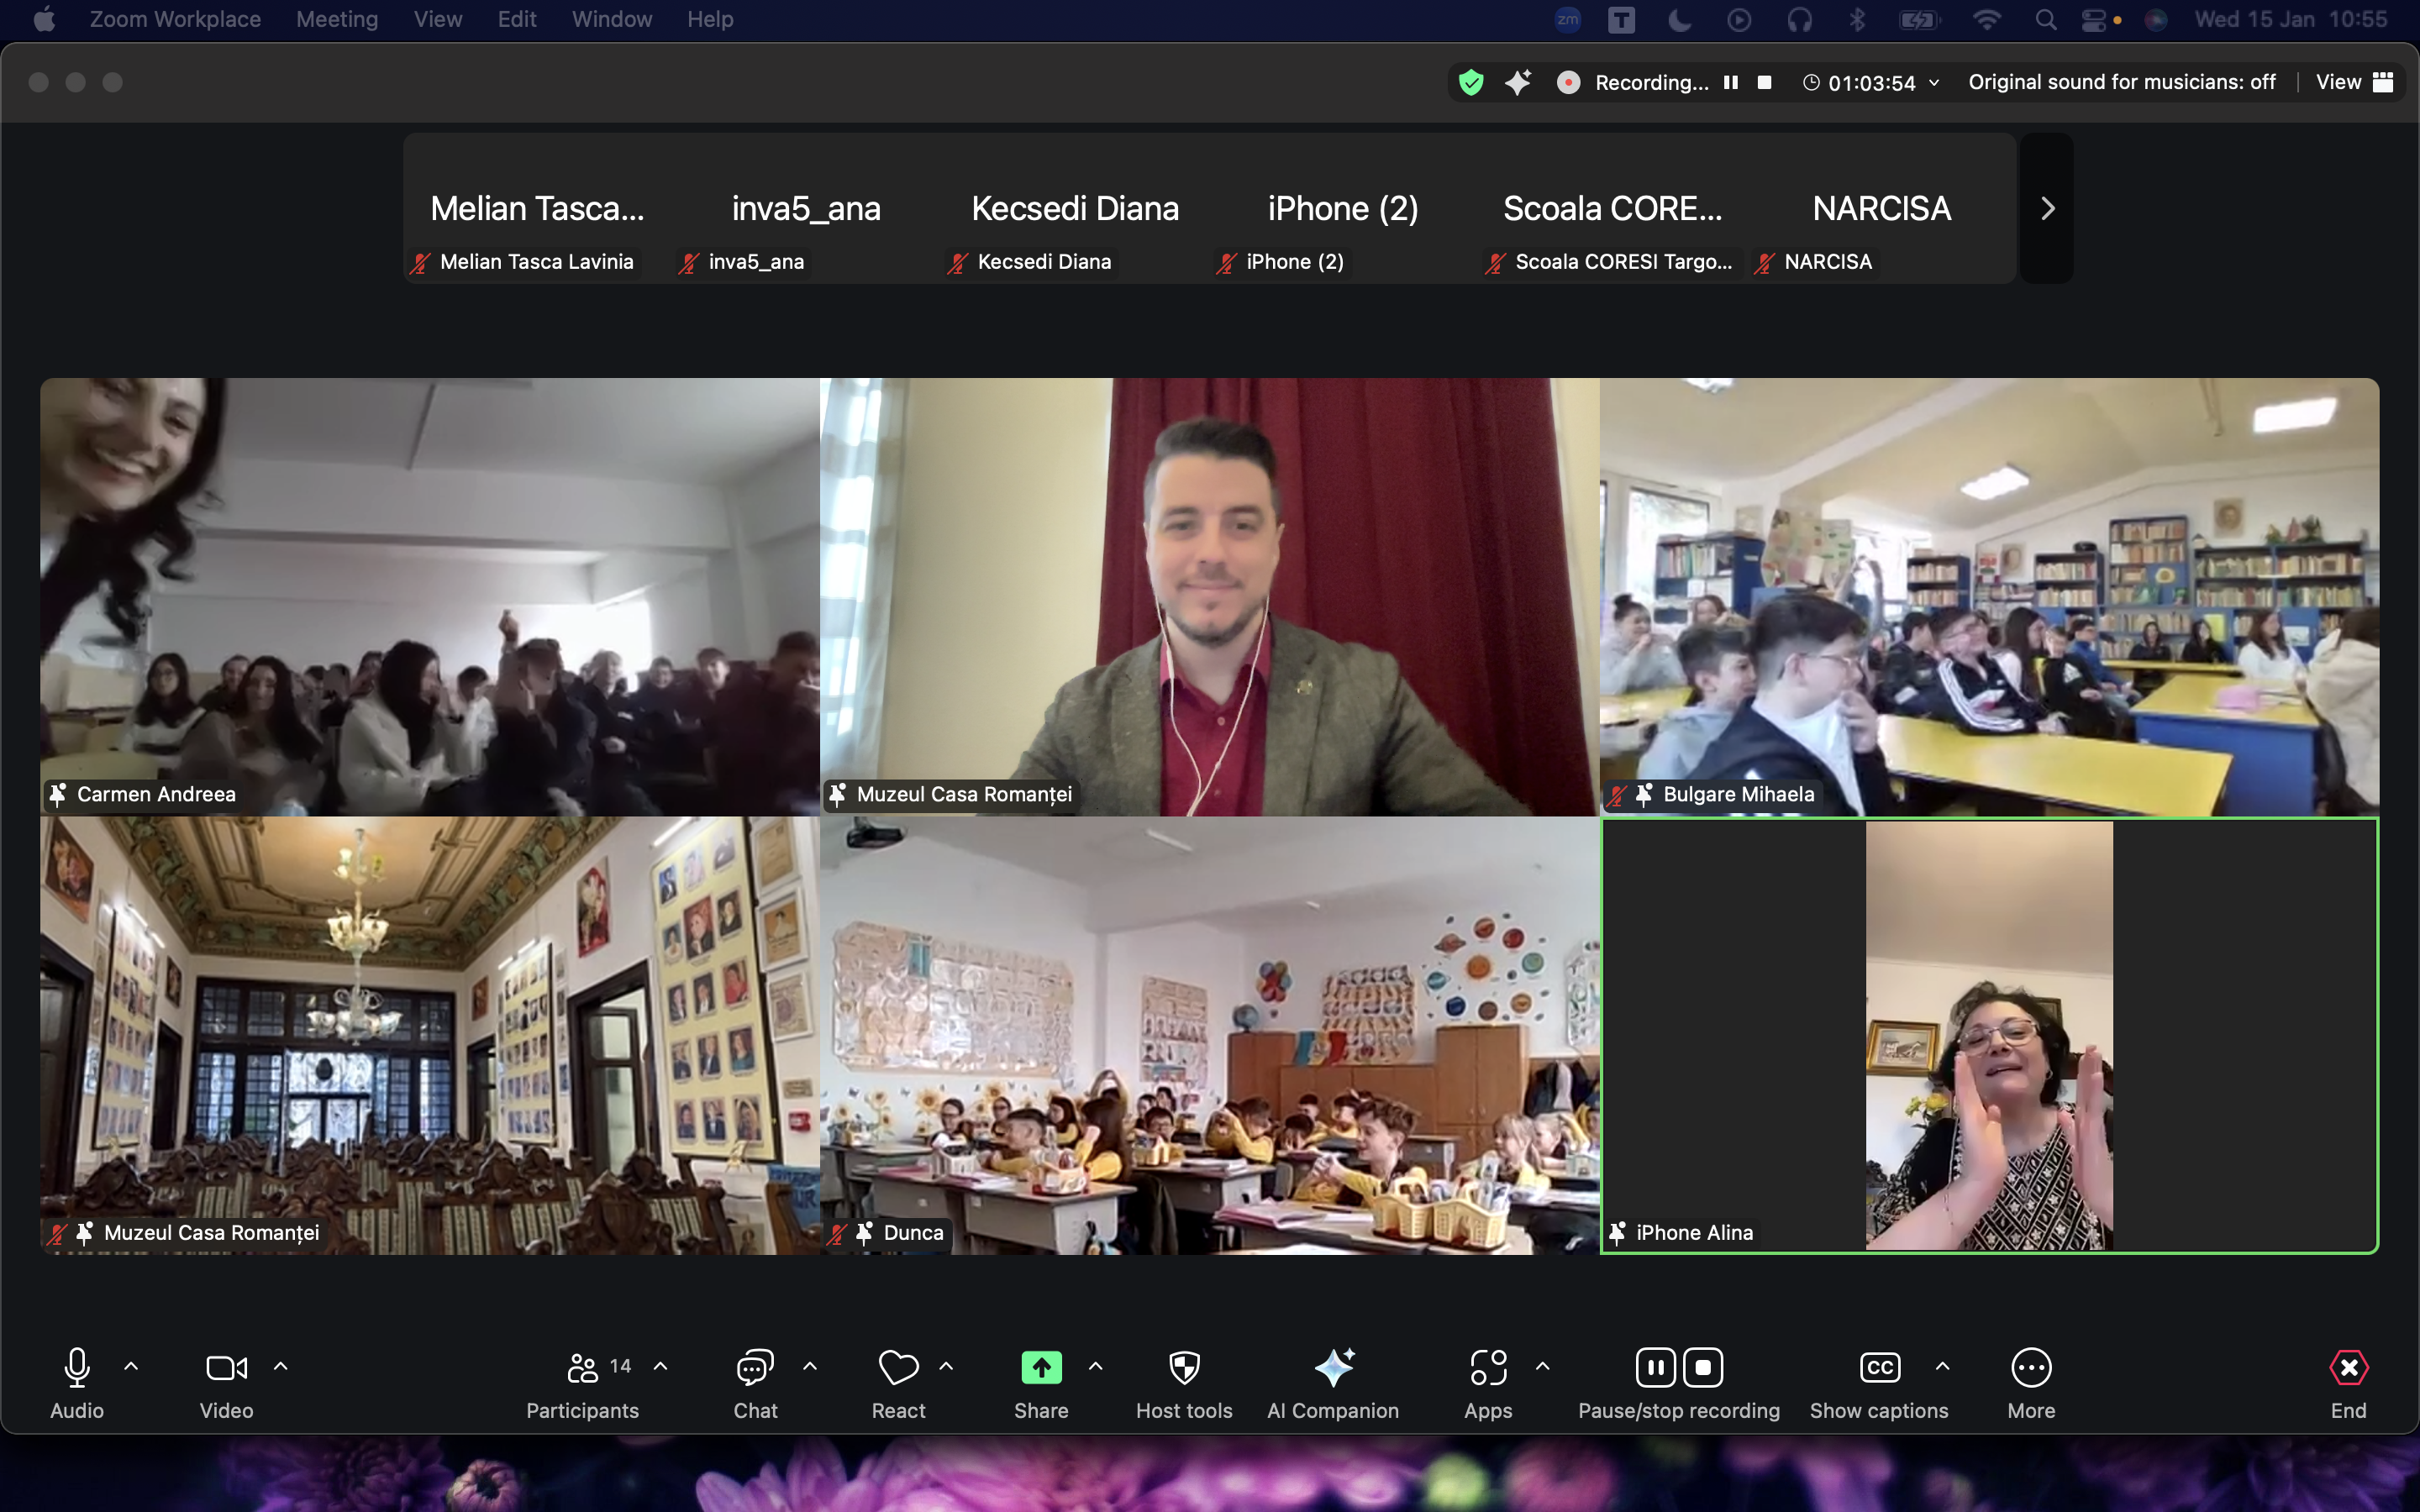Pause recording in bottom toolbar
2420x1512 pixels.
pos(1655,1367)
